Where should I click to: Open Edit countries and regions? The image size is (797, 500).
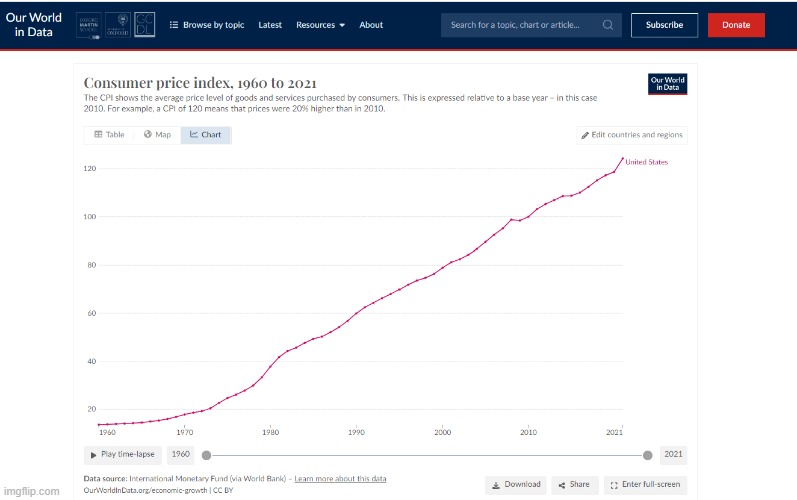point(633,135)
